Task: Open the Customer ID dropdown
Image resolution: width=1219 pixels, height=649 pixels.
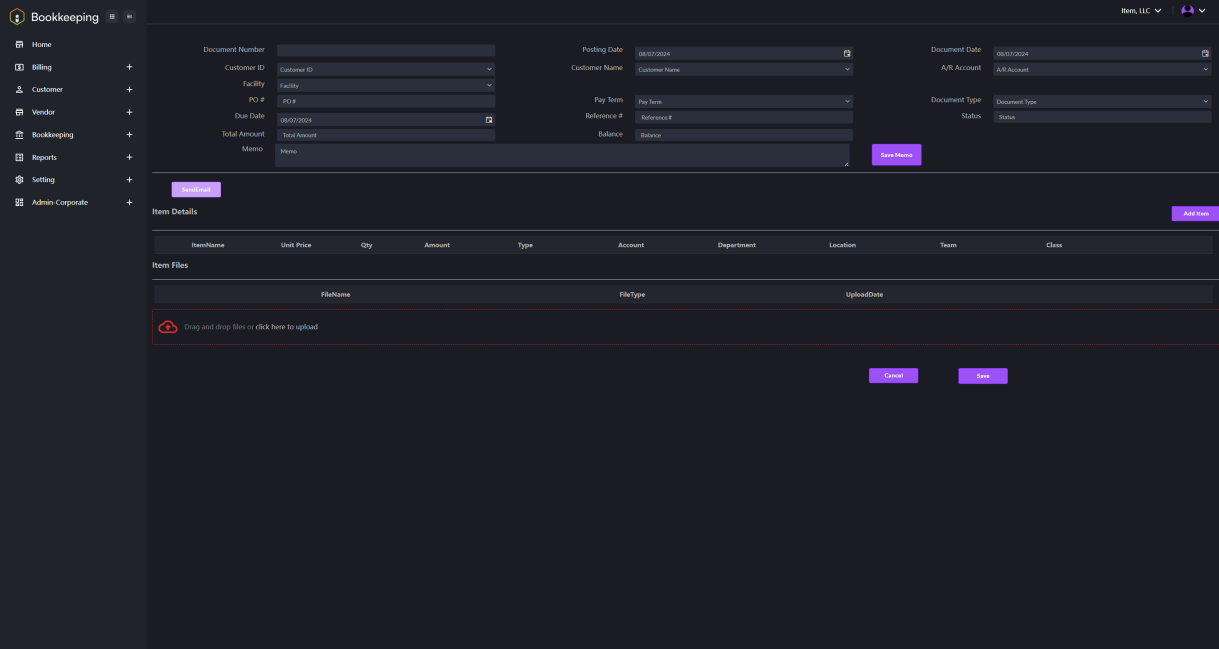Action: 385,68
